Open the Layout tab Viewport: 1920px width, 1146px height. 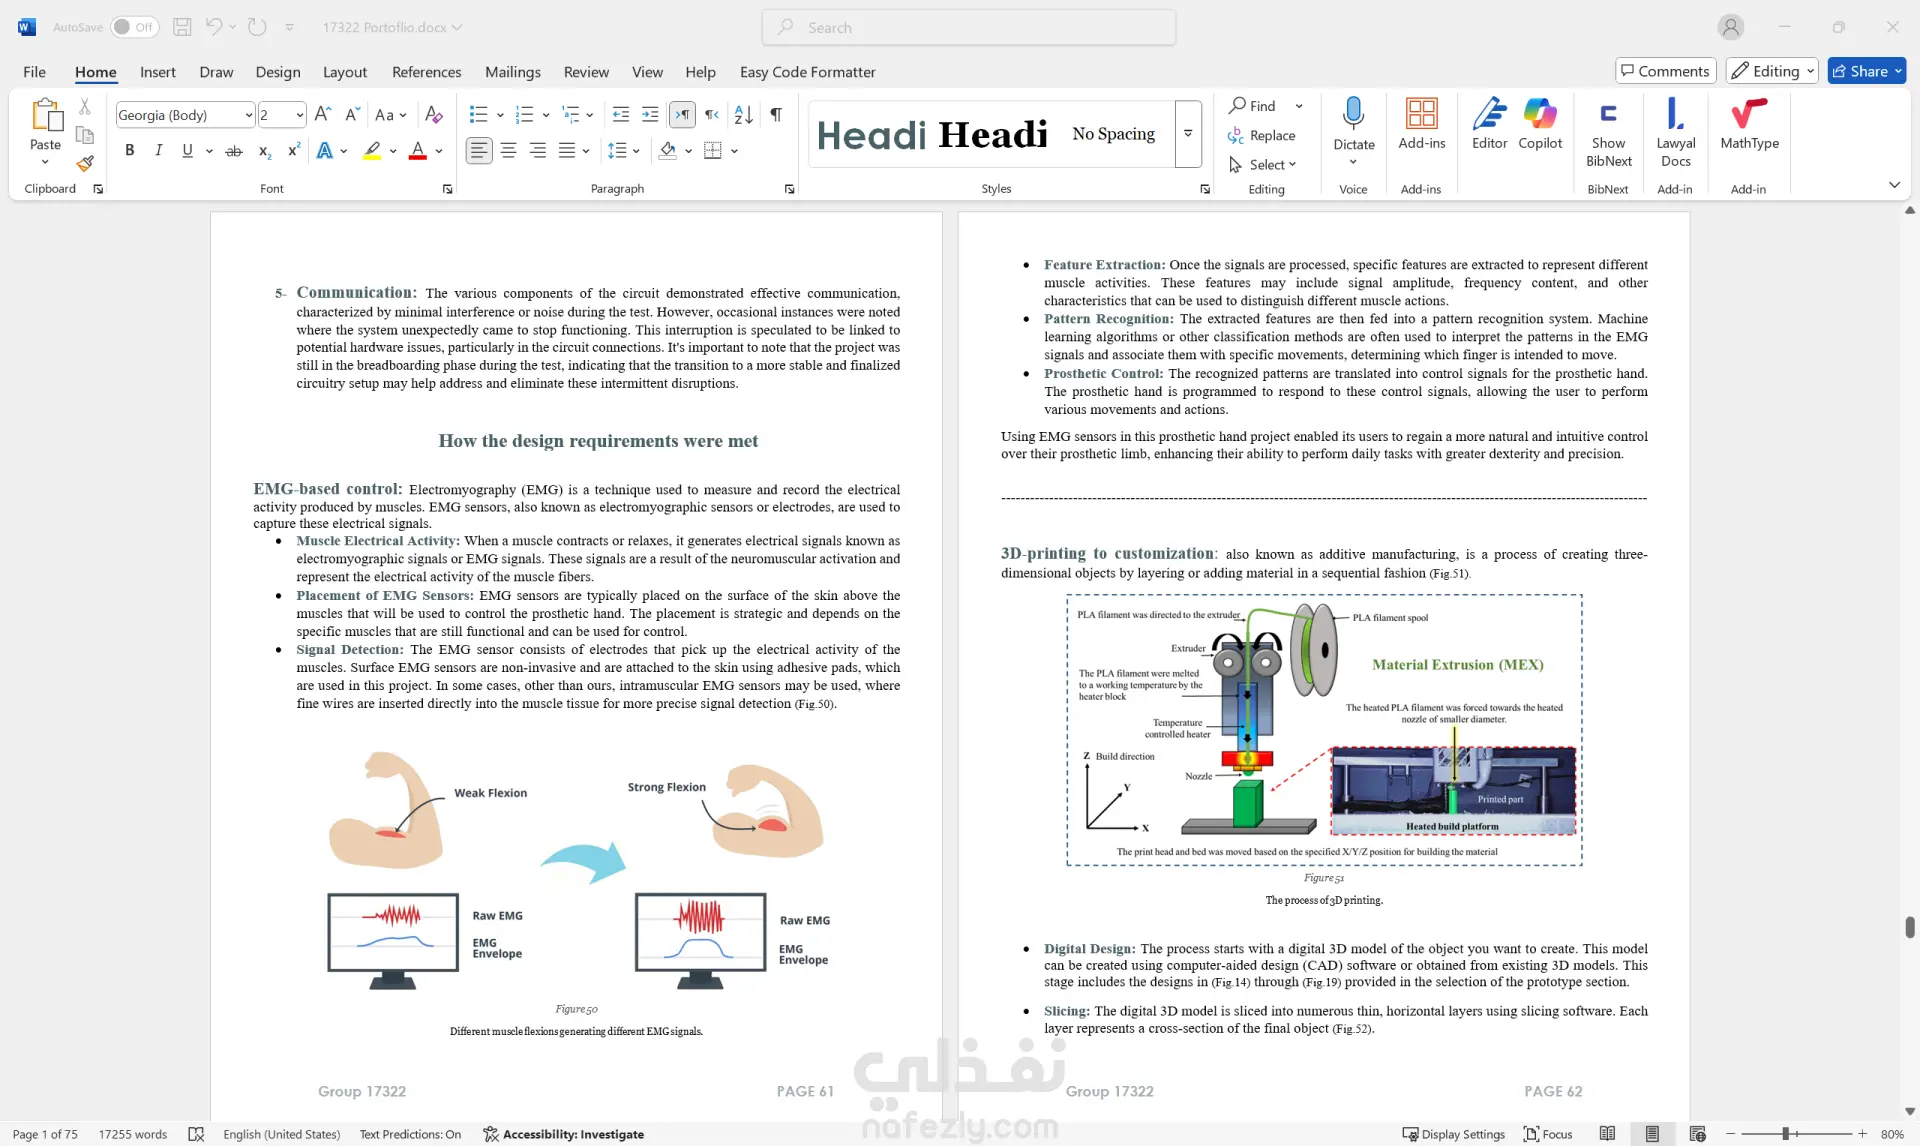[345, 72]
